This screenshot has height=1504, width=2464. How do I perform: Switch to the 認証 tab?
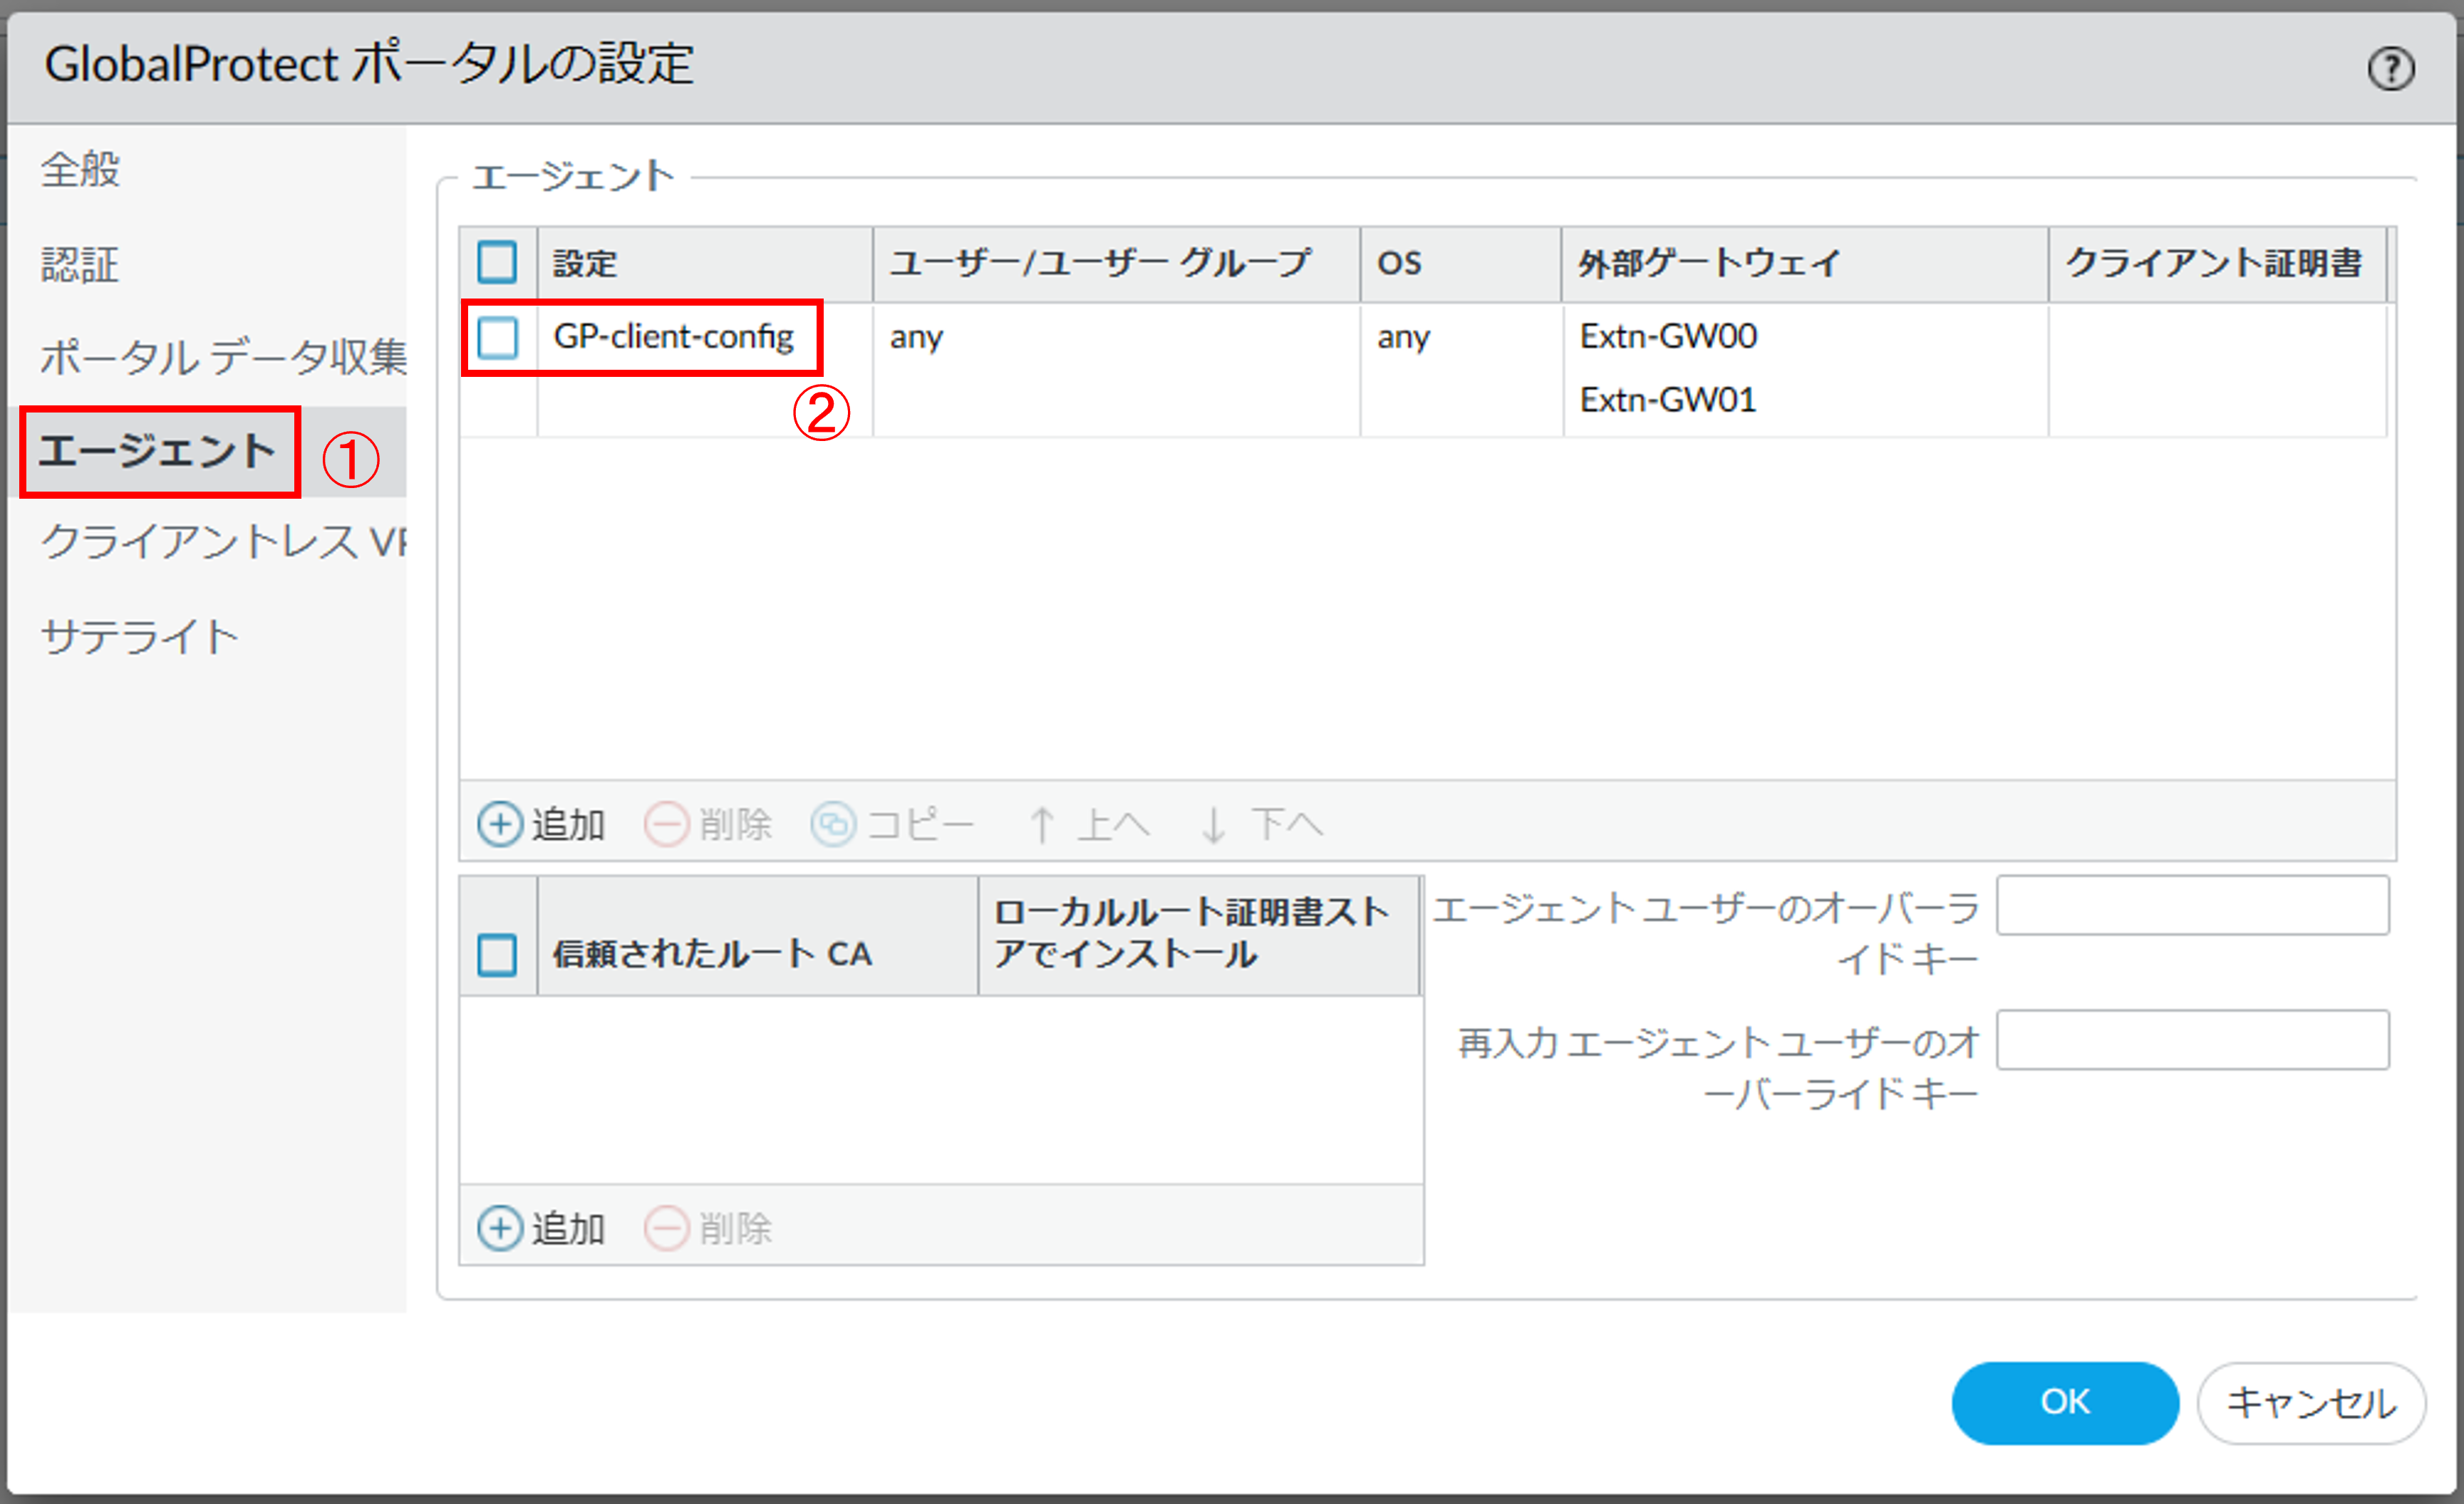click(80, 265)
